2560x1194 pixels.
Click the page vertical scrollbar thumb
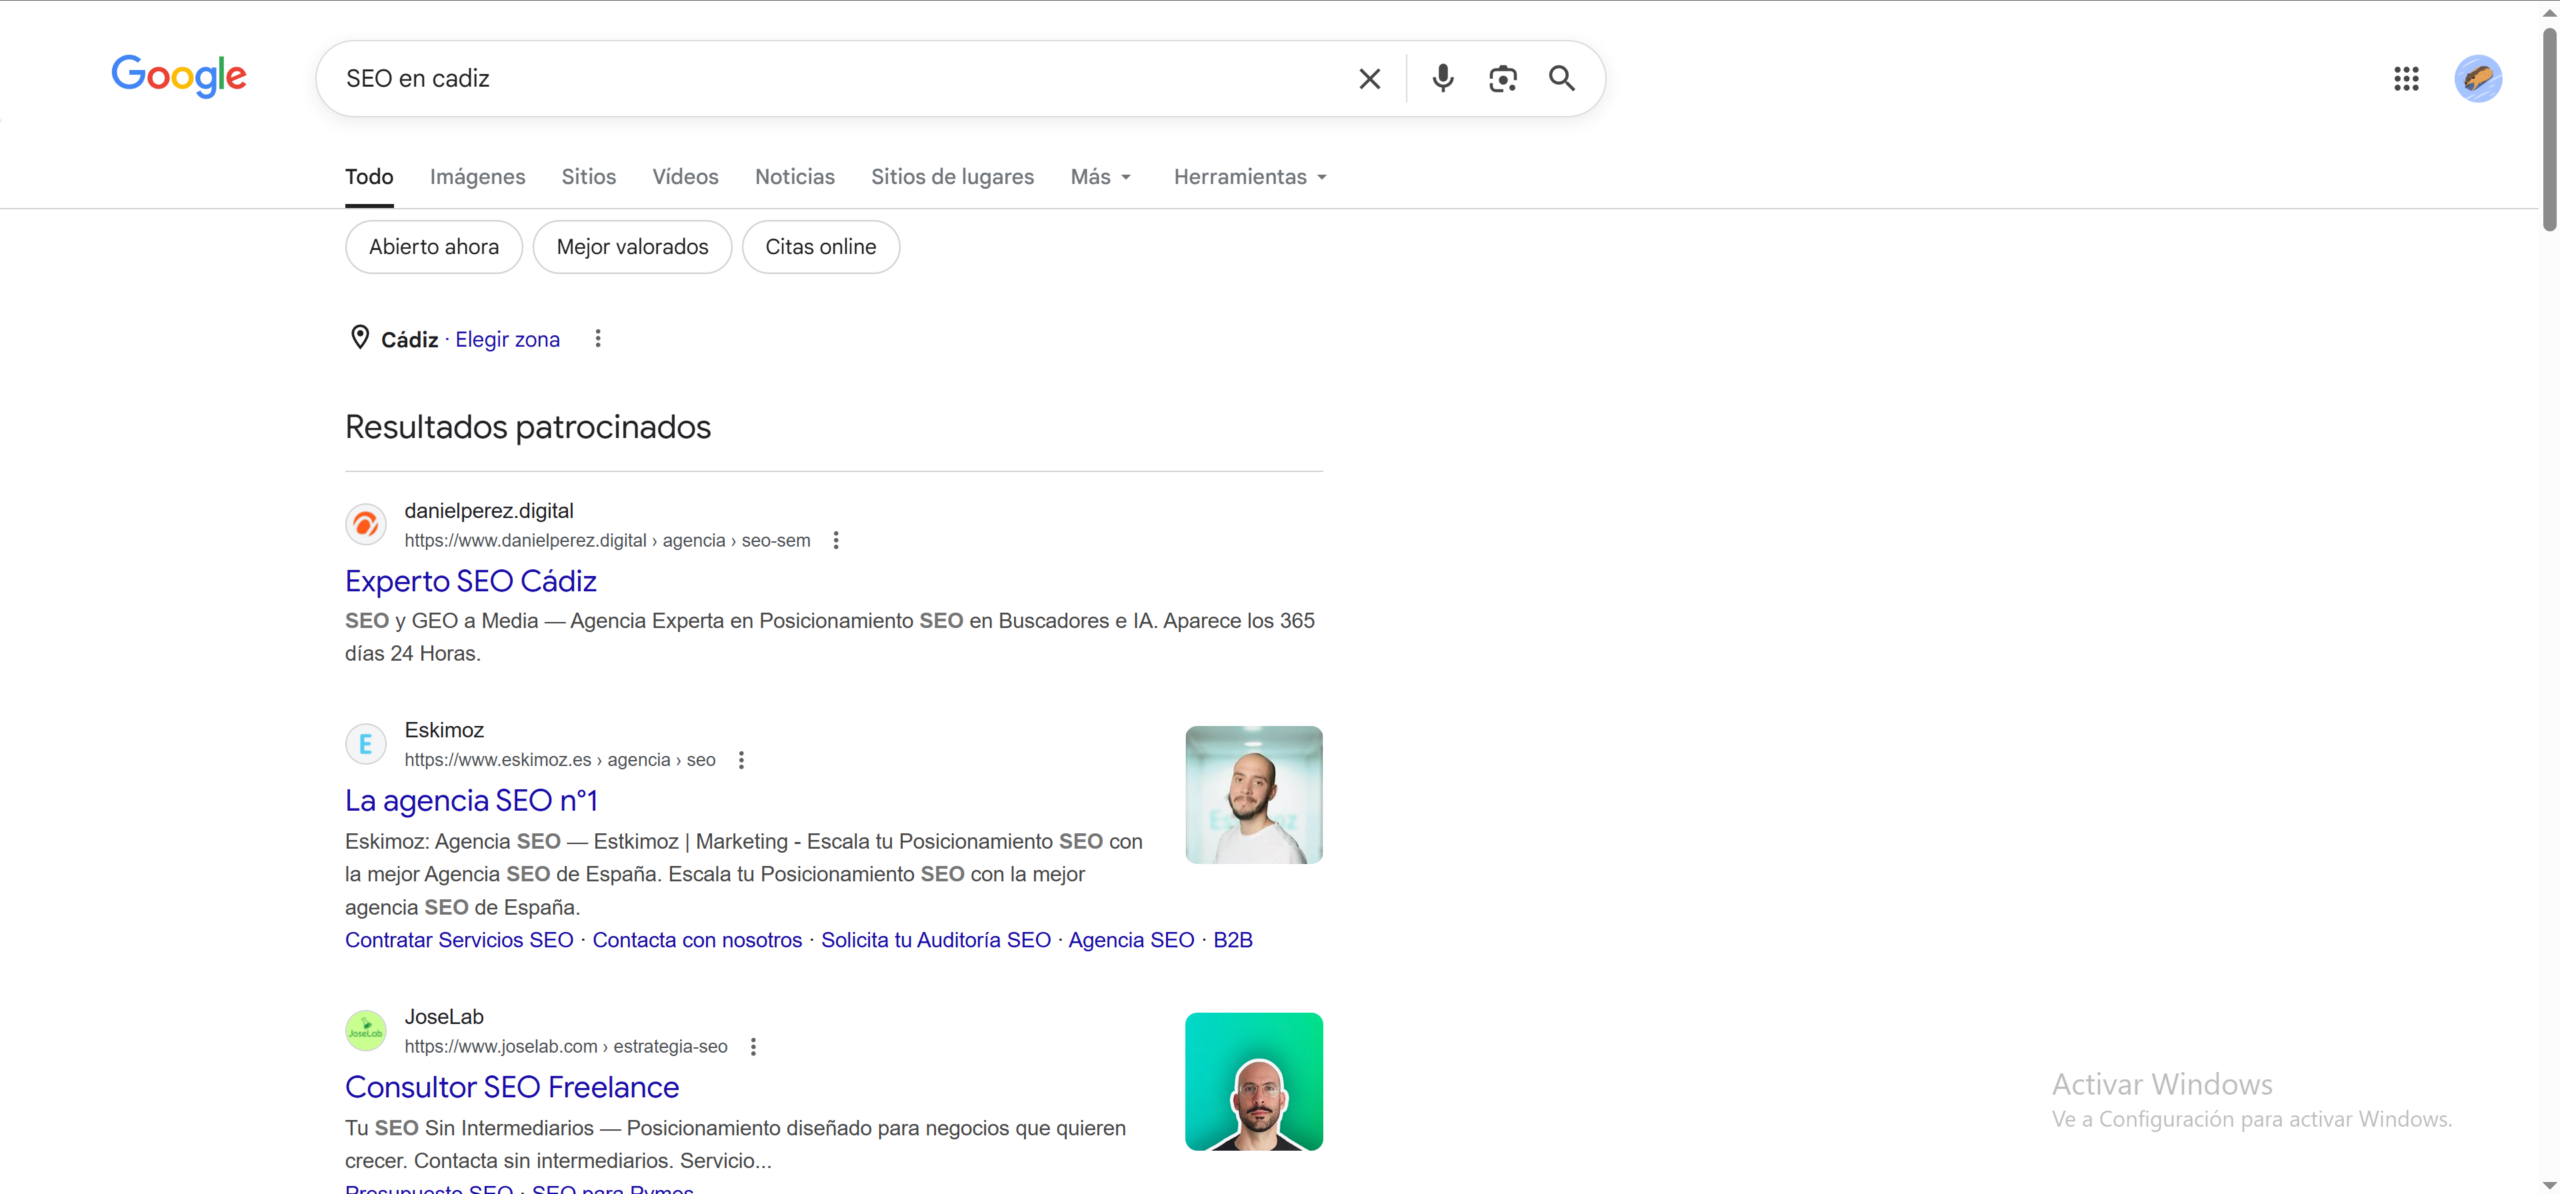tap(2549, 130)
